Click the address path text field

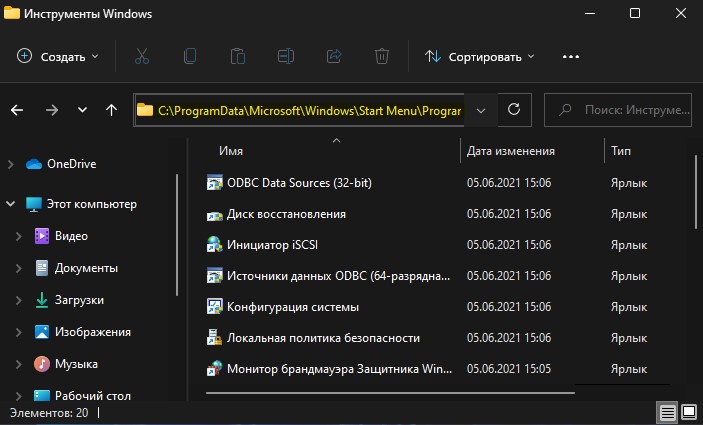(x=309, y=110)
